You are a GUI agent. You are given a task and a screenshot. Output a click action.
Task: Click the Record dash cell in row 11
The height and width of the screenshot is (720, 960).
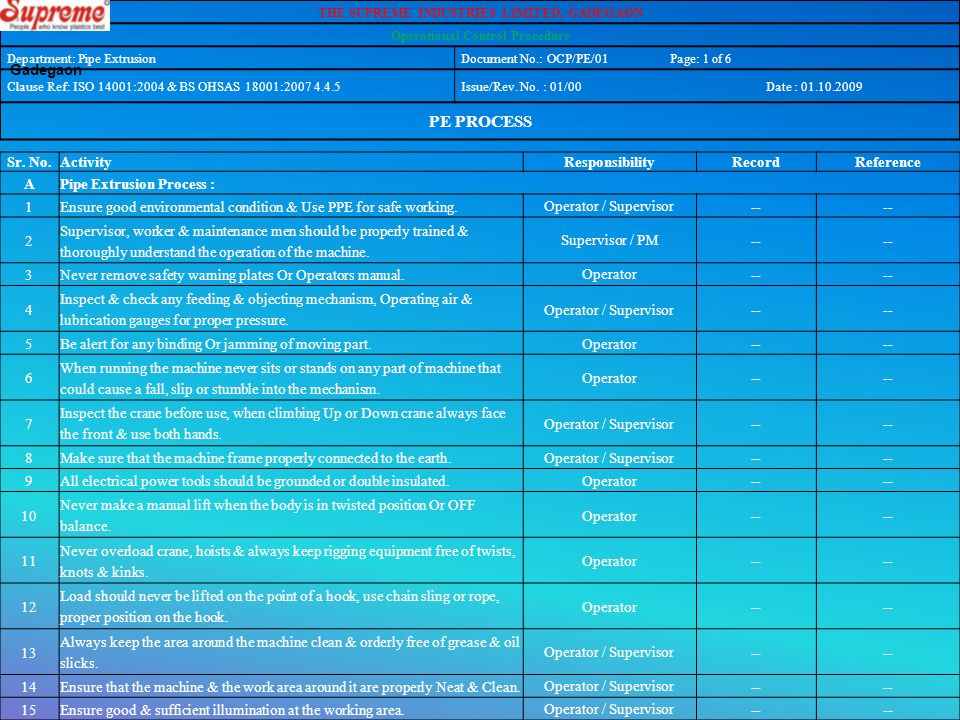pyautogui.click(x=756, y=561)
